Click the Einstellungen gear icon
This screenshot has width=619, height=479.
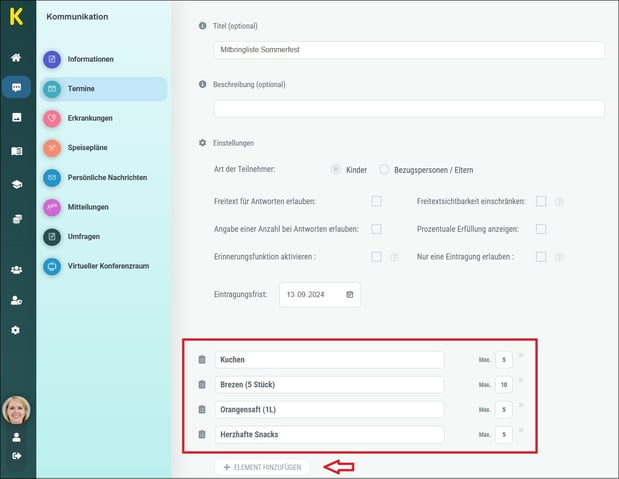pyautogui.click(x=203, y=143)
